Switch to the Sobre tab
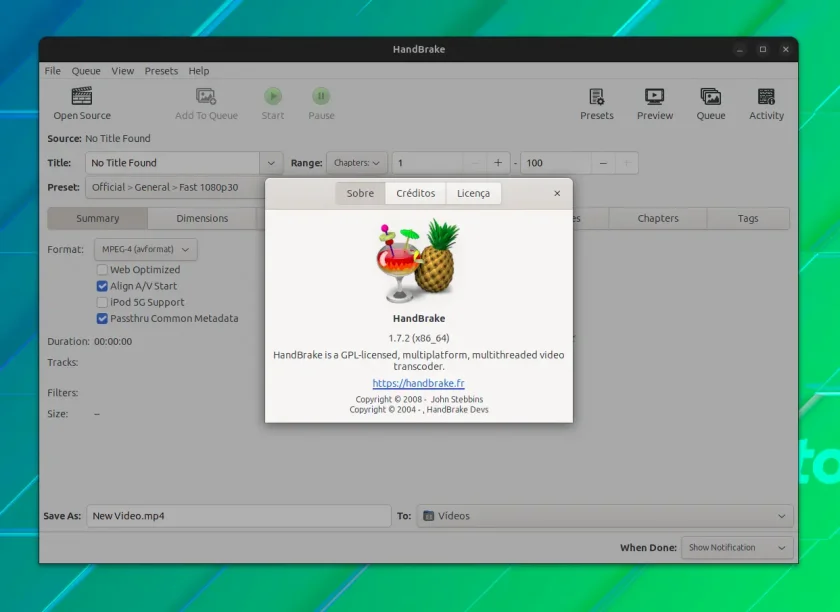This screenshot has width=840, height=612. coord(360,193)
